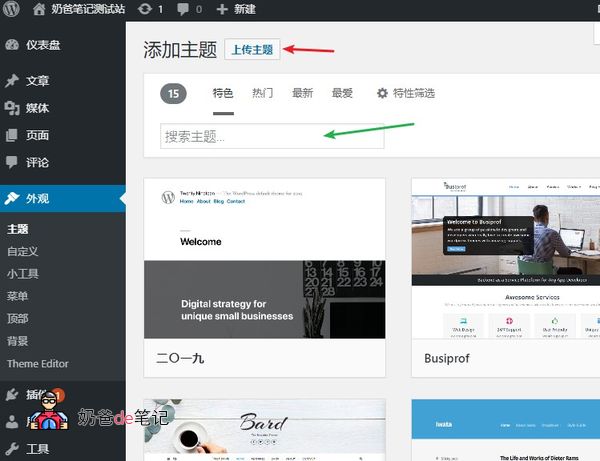The width and height of the screenshot is (600, 461).
Task: Open the Busiprof theme preview thumbnail
Action: coord(505,258)
